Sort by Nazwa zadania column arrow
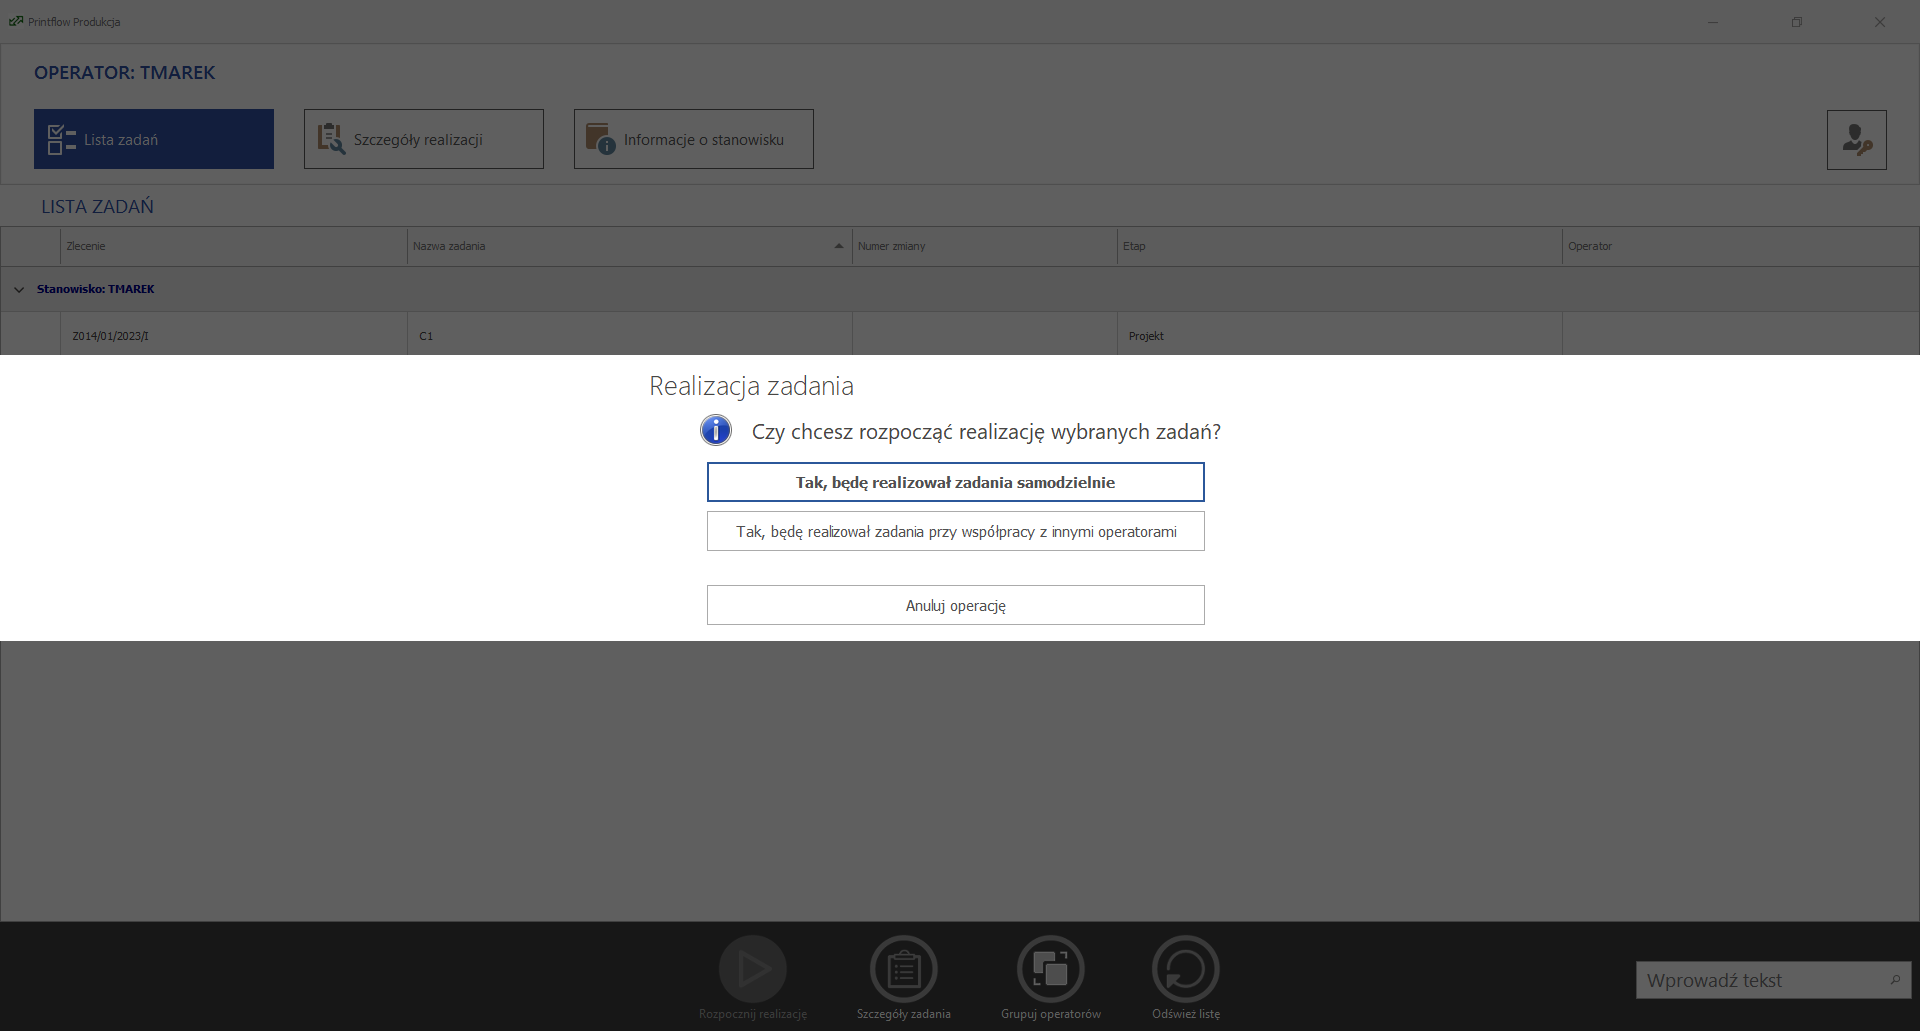 (838, 247)
